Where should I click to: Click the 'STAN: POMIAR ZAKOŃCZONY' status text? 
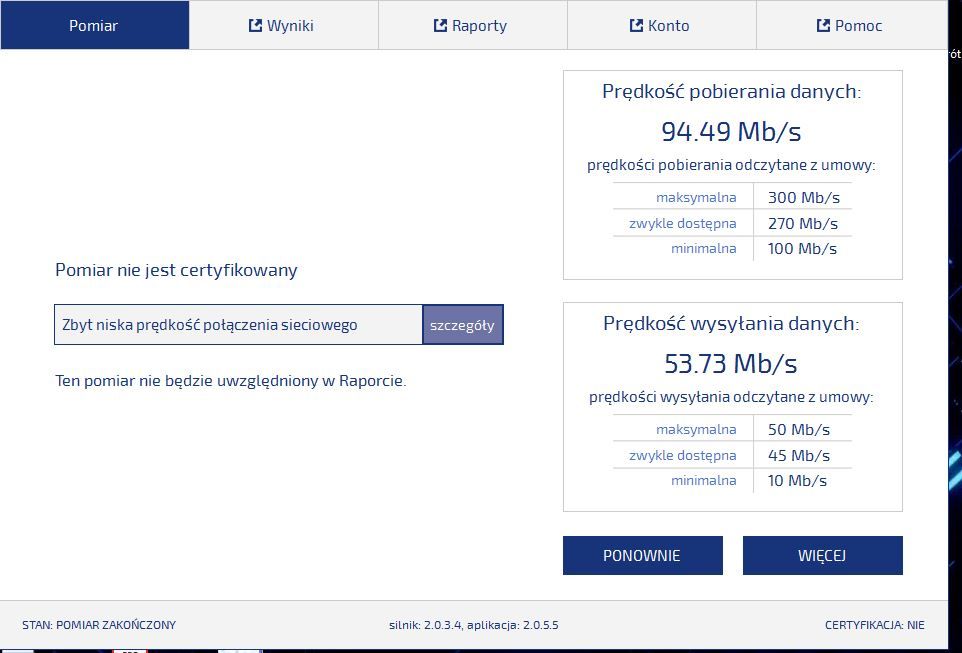[99, 625]
